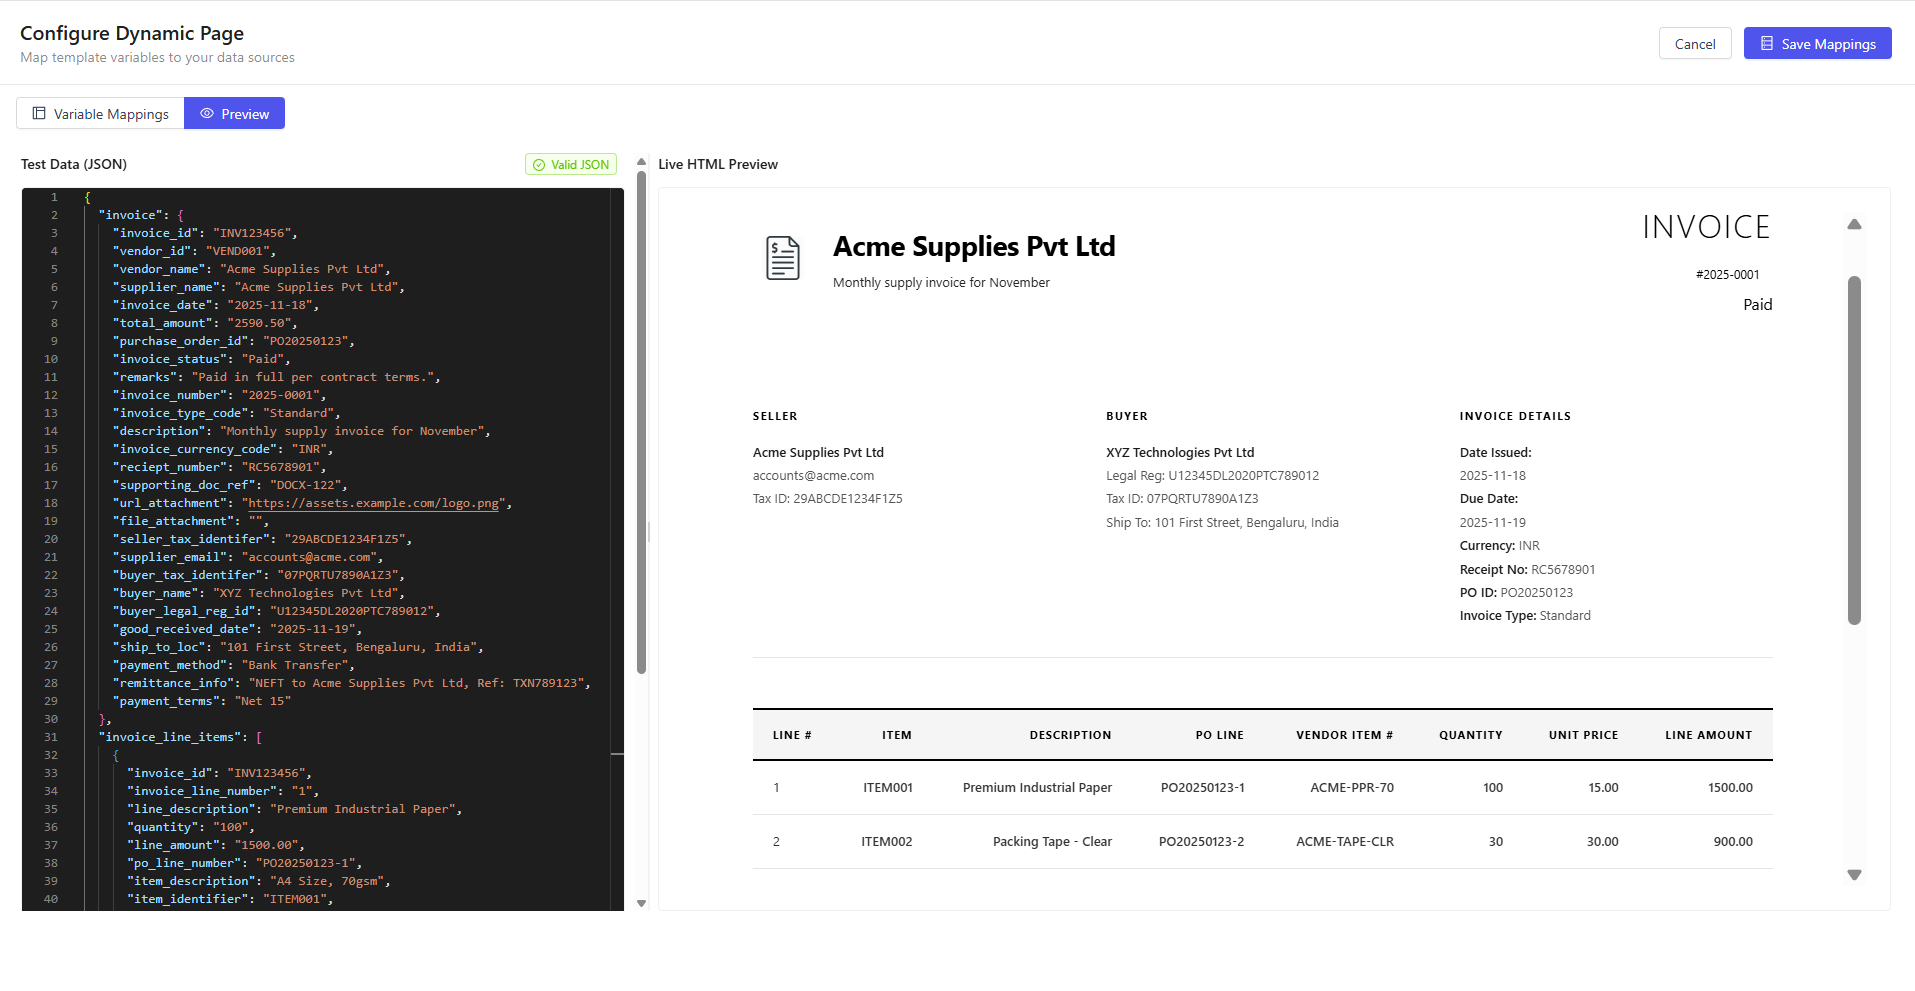Click the eye icon on the Preview tab
The width and height of the screenshot is (1915, 991).
pos(207,113)
